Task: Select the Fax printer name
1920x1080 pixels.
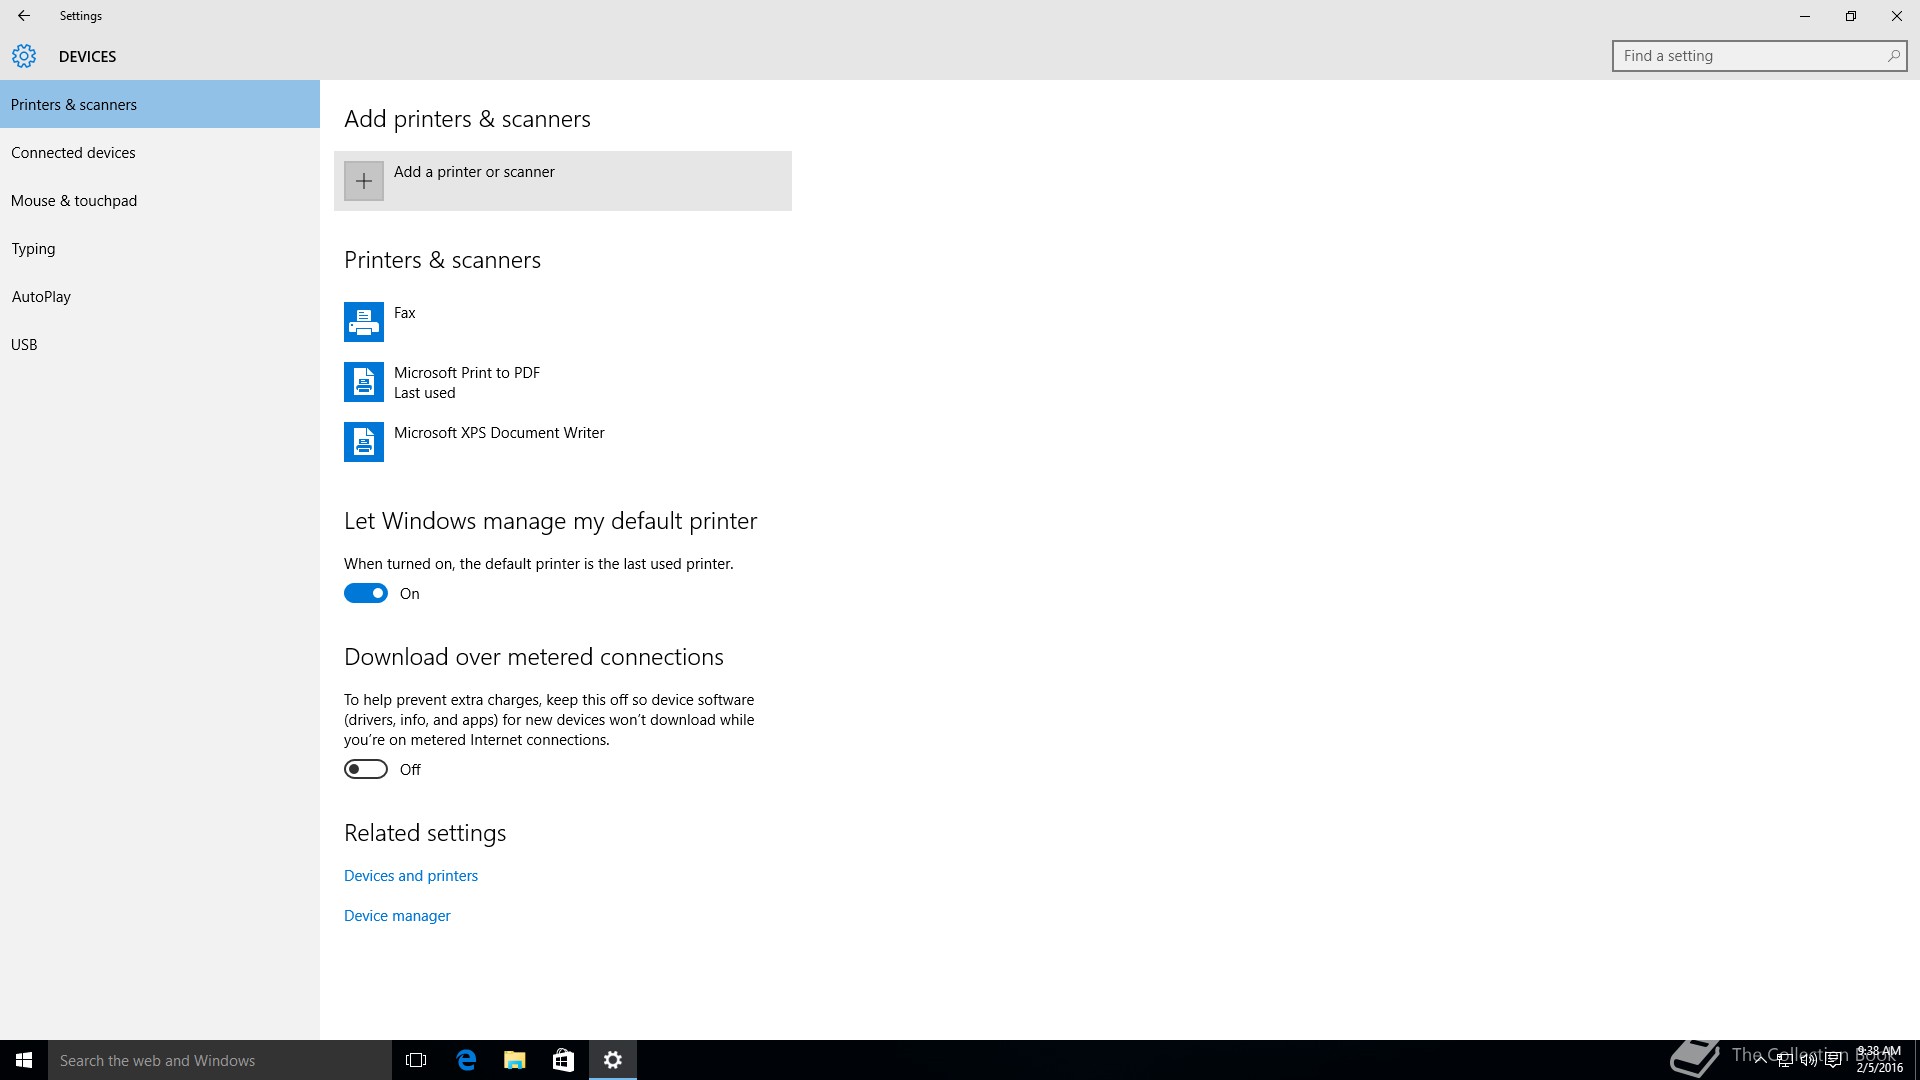Action: pos(405,313)
